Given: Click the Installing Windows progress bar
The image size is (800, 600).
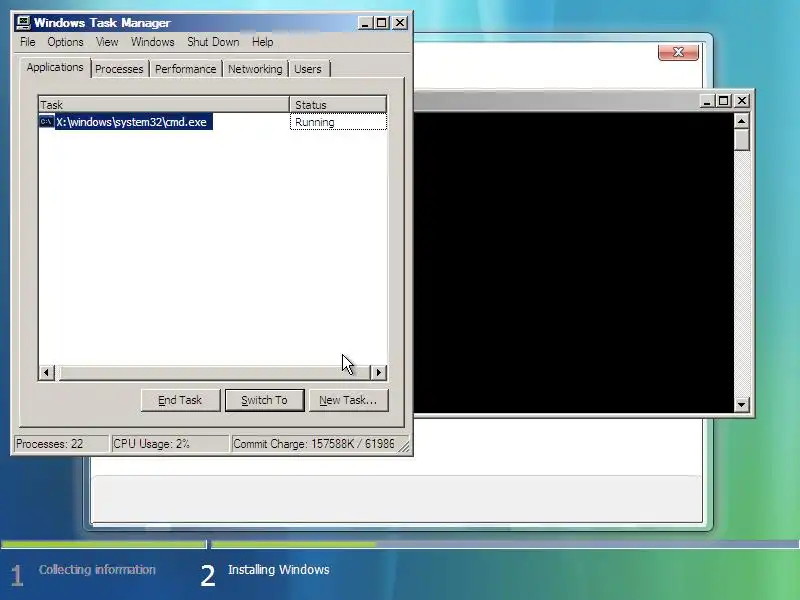Looking at the screenshot, I should [505, 544].
